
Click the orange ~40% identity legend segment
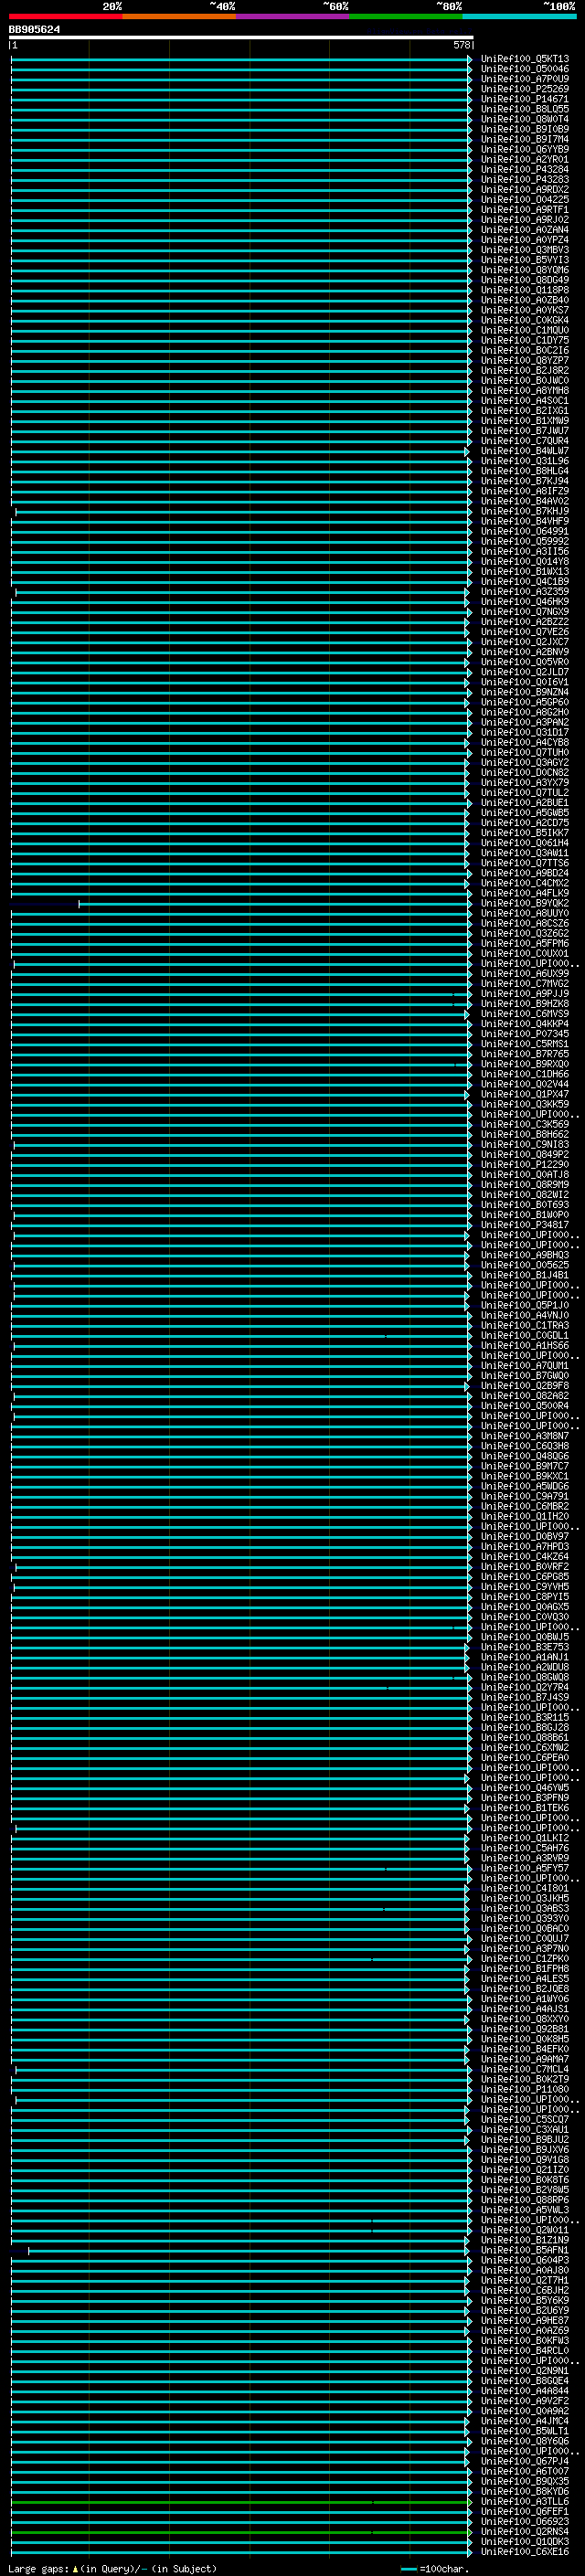click(x=179, y=16)
